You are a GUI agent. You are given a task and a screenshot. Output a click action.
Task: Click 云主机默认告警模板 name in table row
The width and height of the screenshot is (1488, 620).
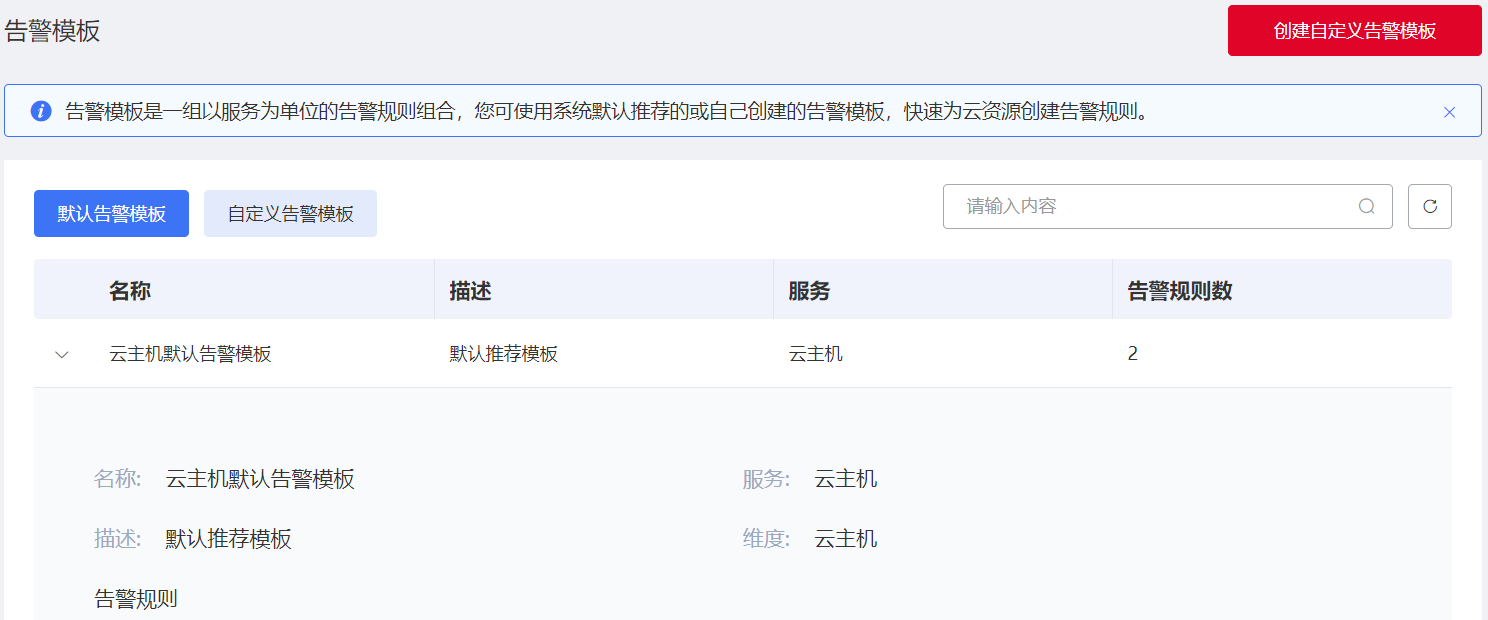point(190,354)
